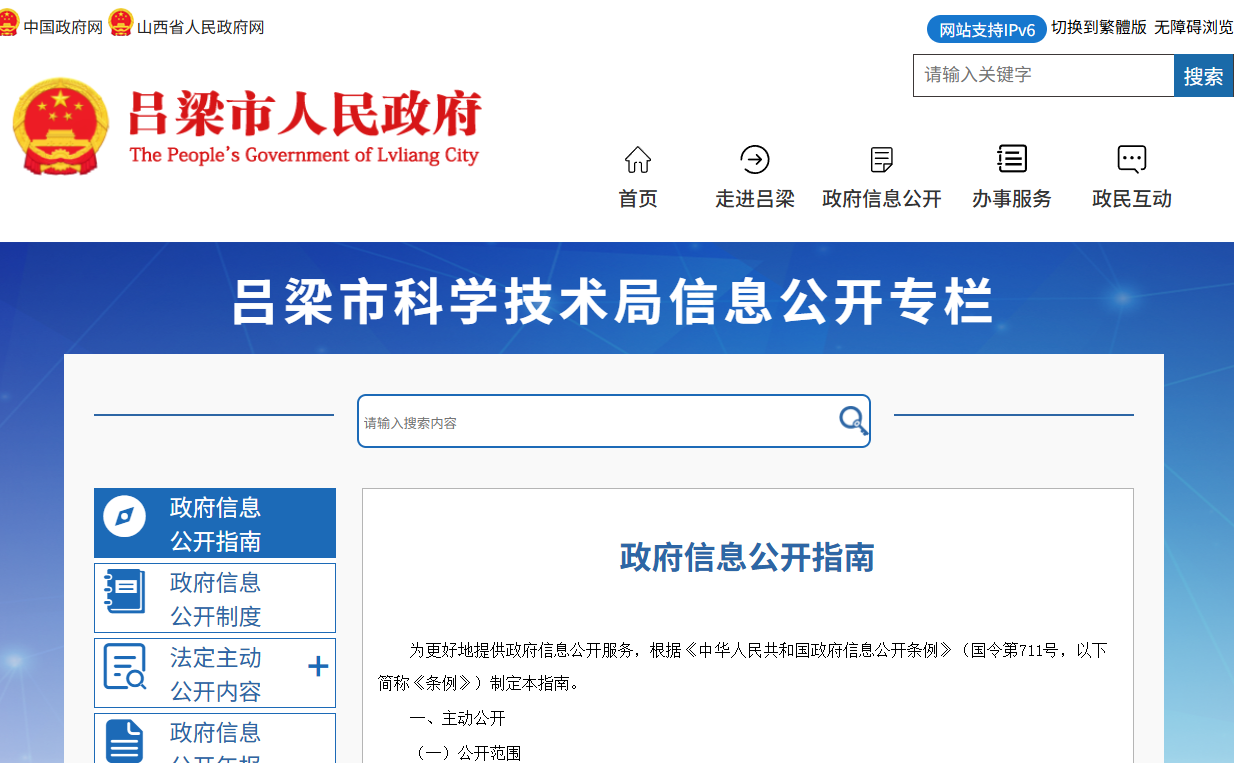
Task: Click the blue 搜索 button
Action: click(1204, 76)
